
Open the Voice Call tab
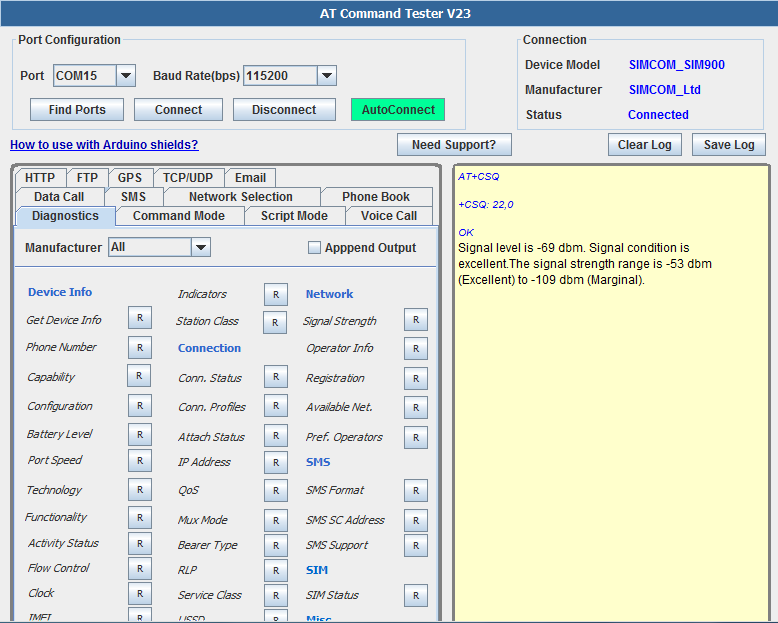(x=389, y=216)
